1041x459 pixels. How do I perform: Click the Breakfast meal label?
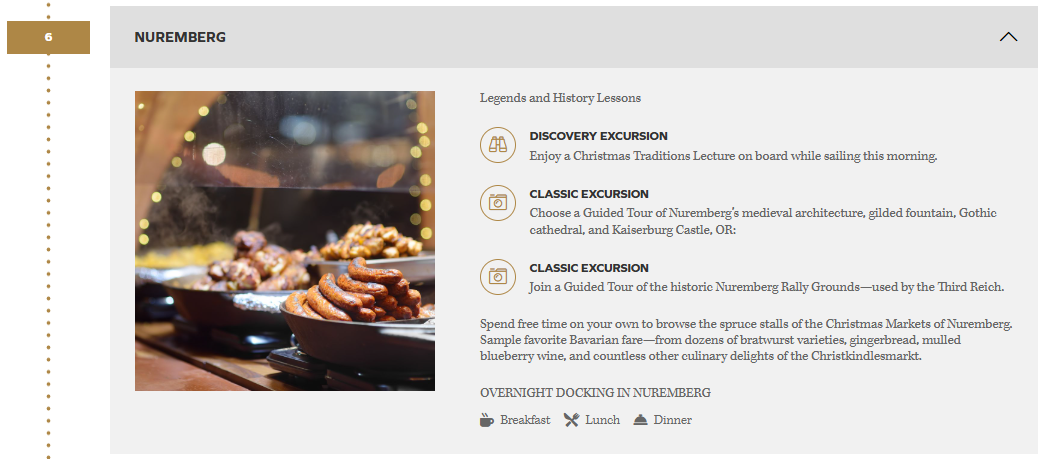(525, 420)
